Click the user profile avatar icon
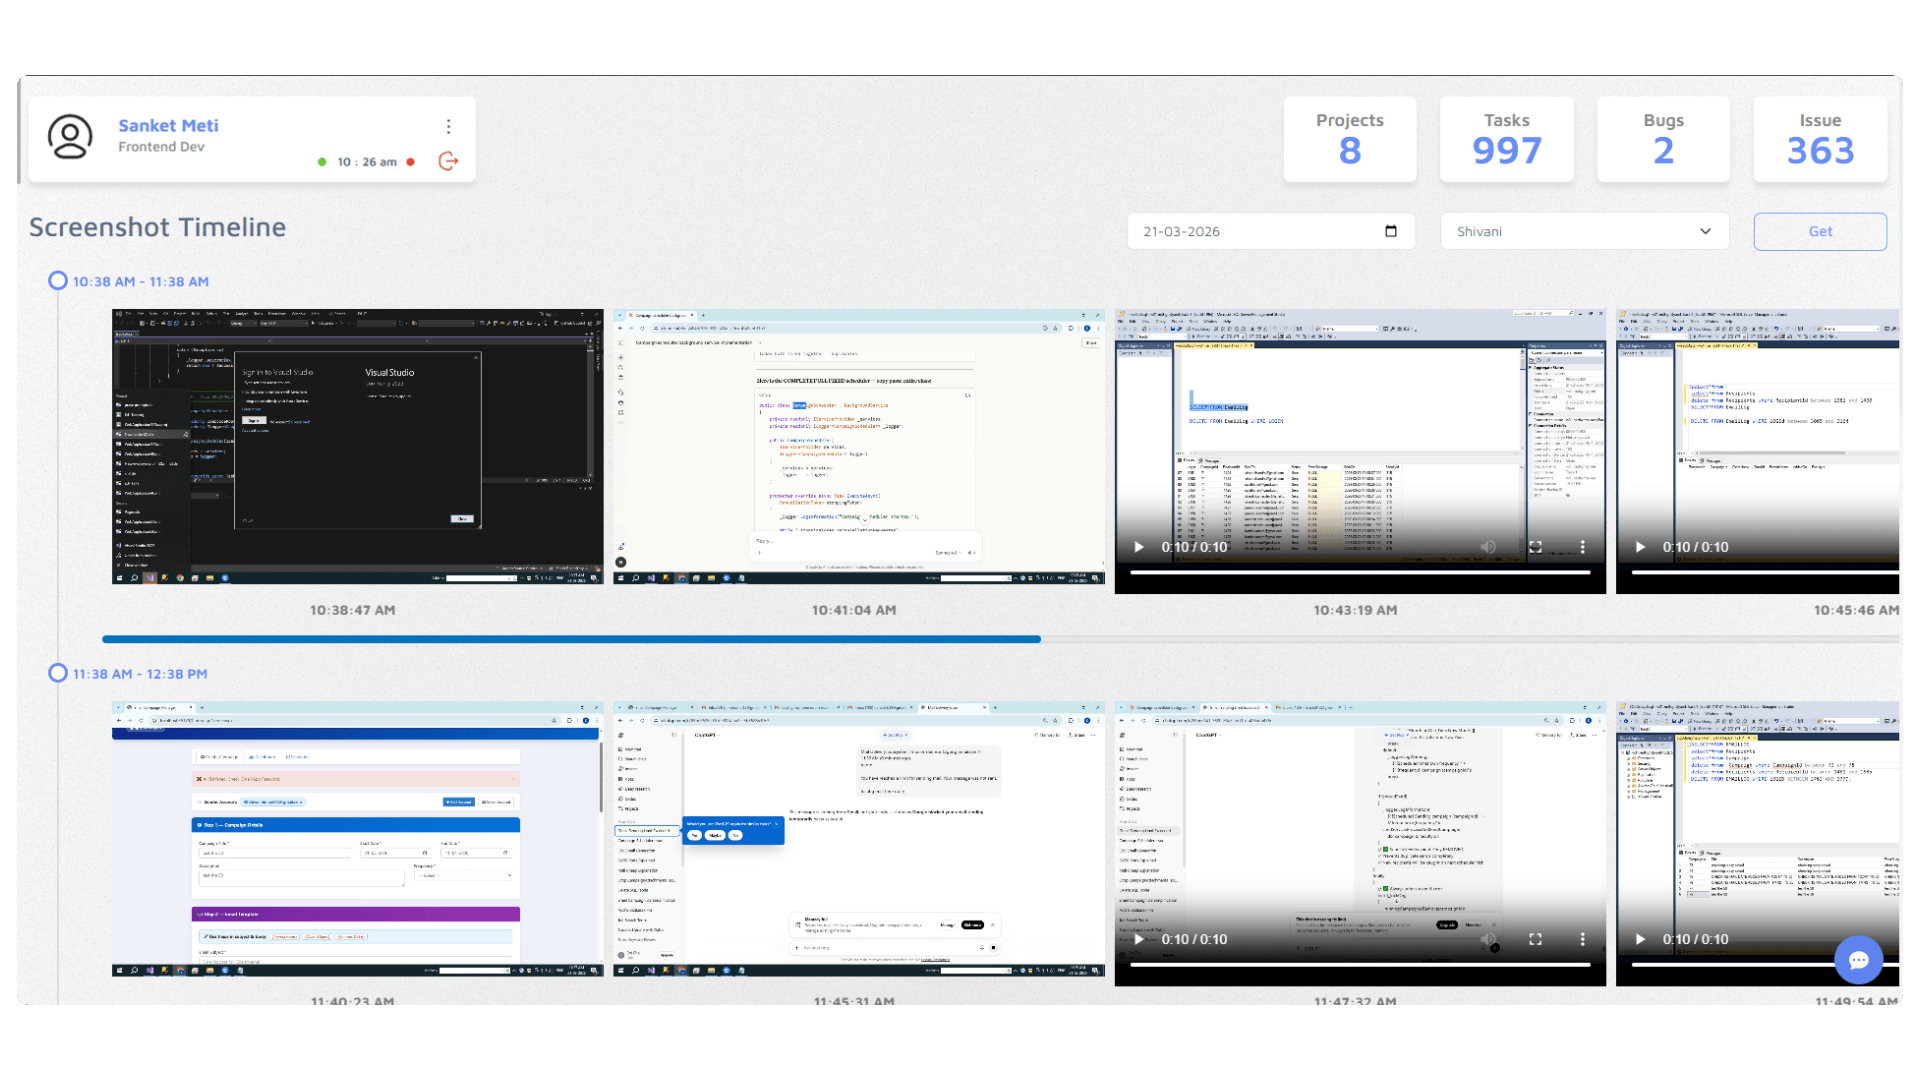 [70, 137]
